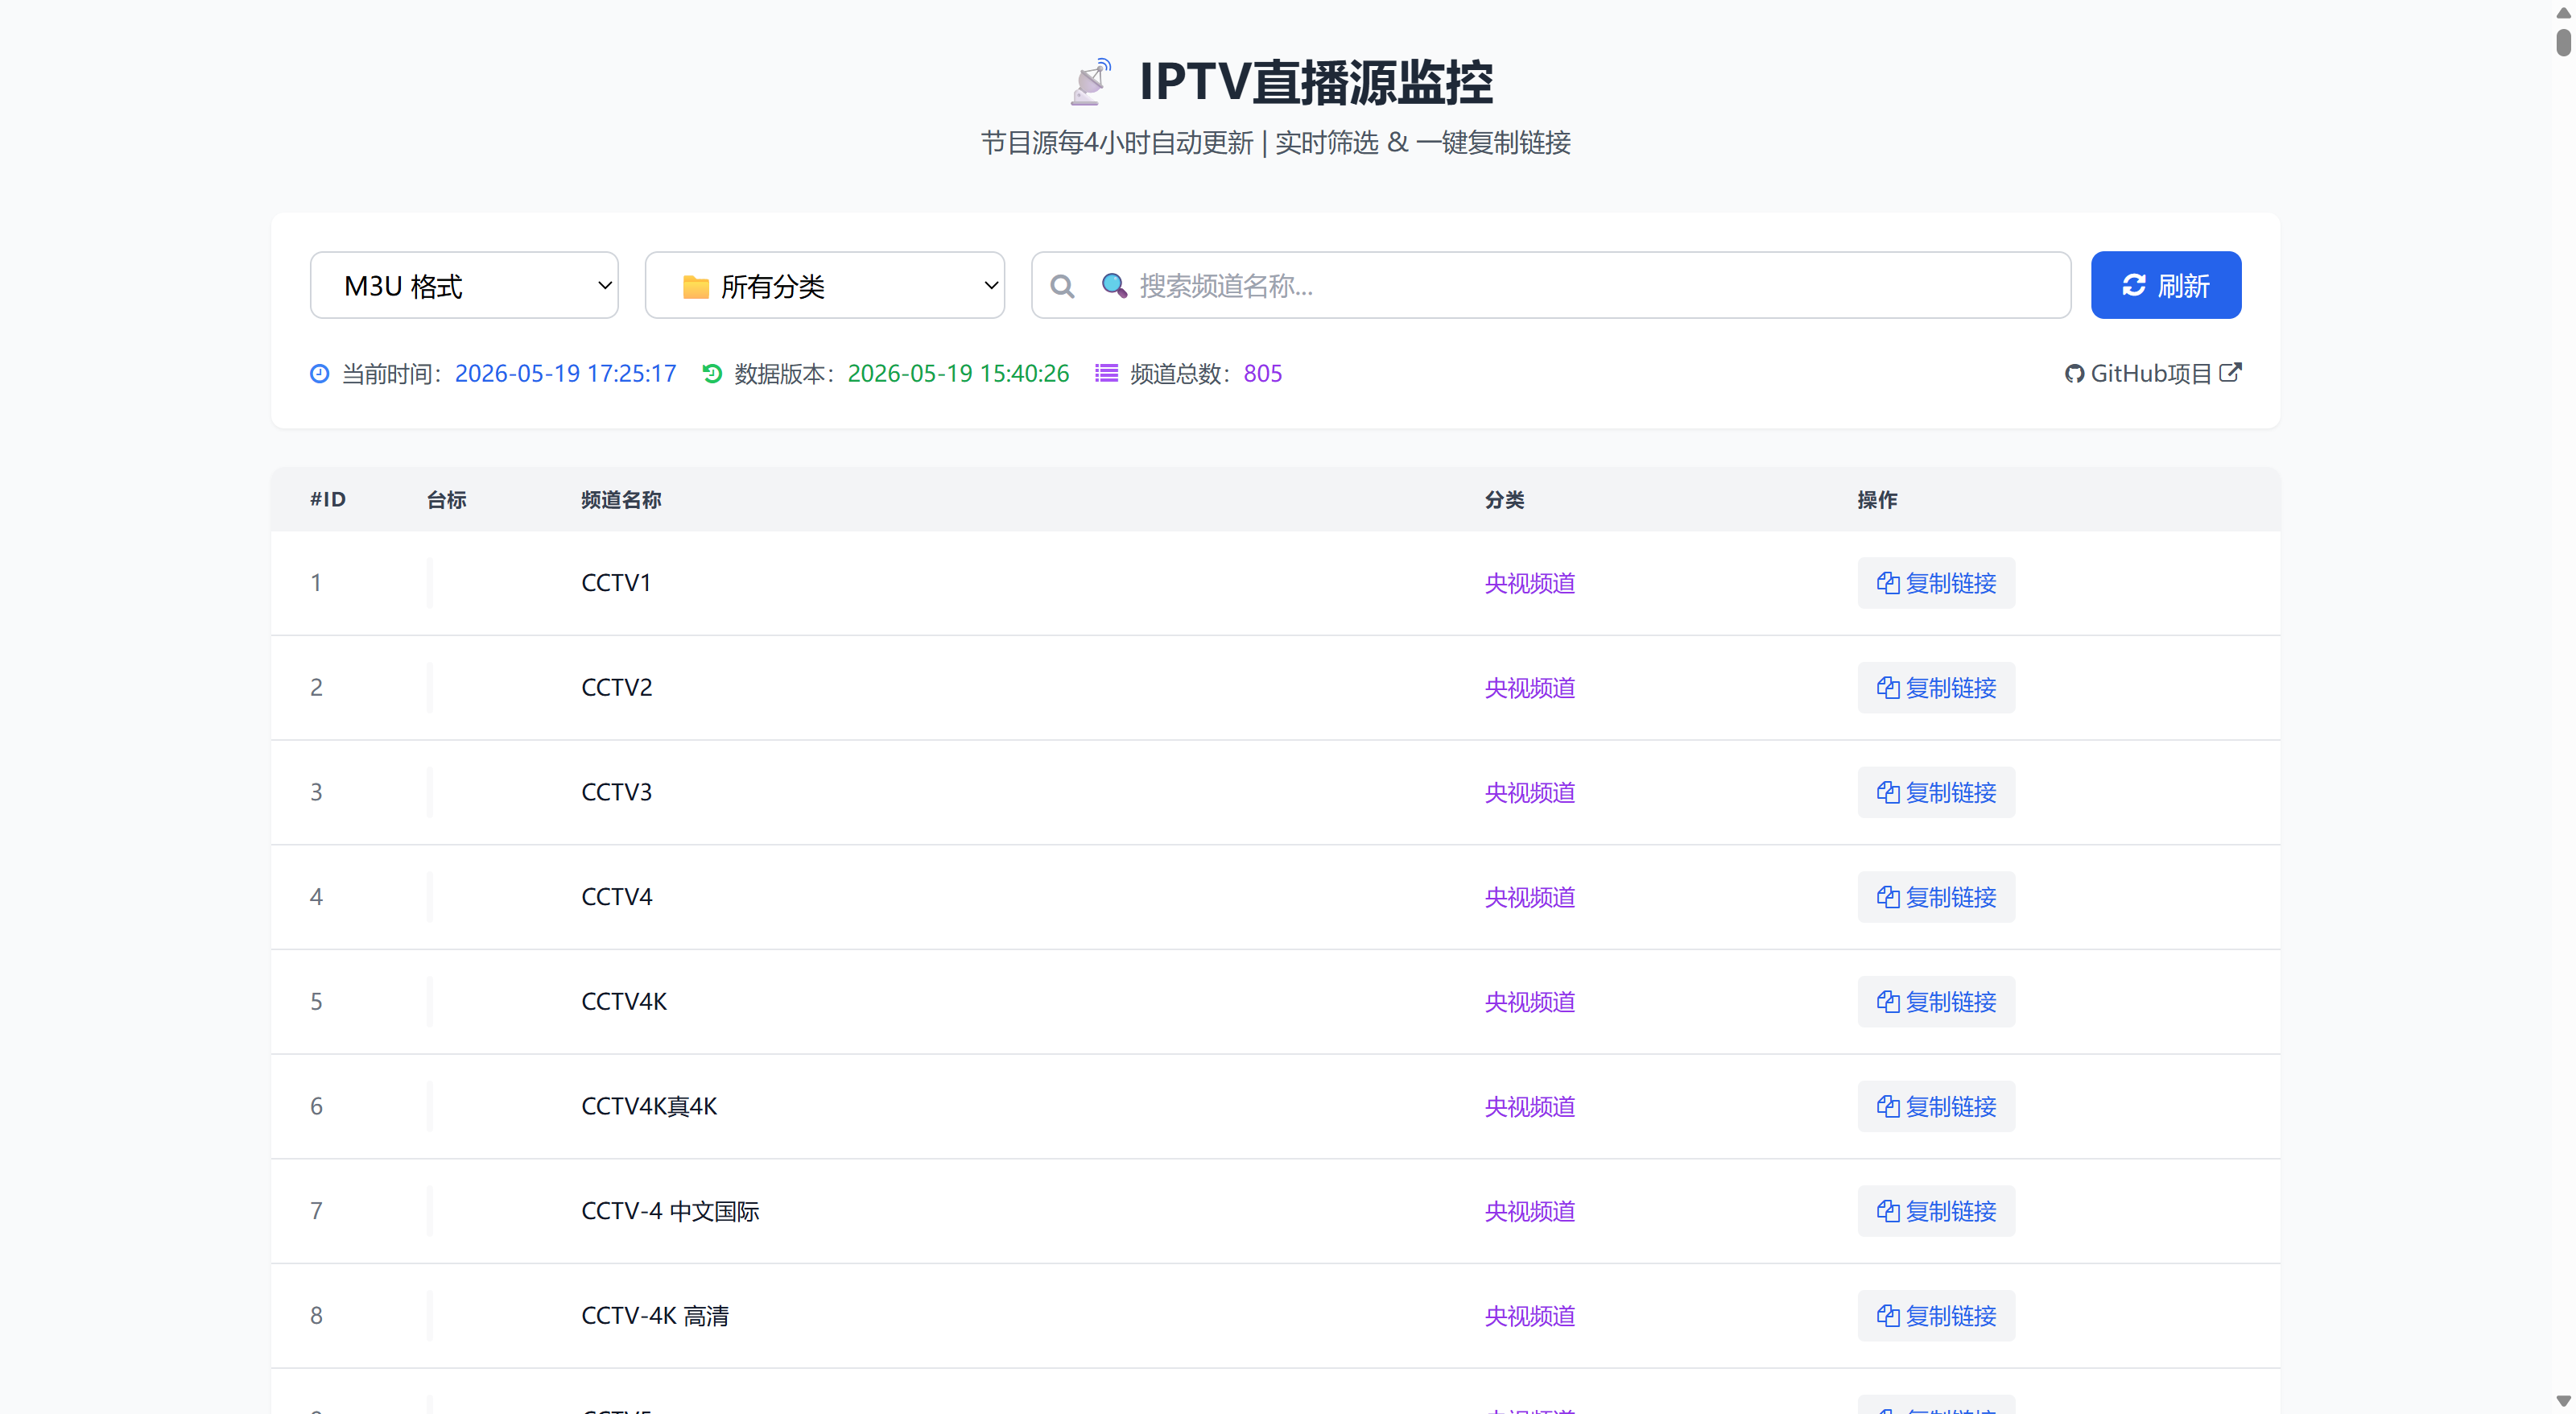Click channel name CCTV1

click(x=616, y=583)
